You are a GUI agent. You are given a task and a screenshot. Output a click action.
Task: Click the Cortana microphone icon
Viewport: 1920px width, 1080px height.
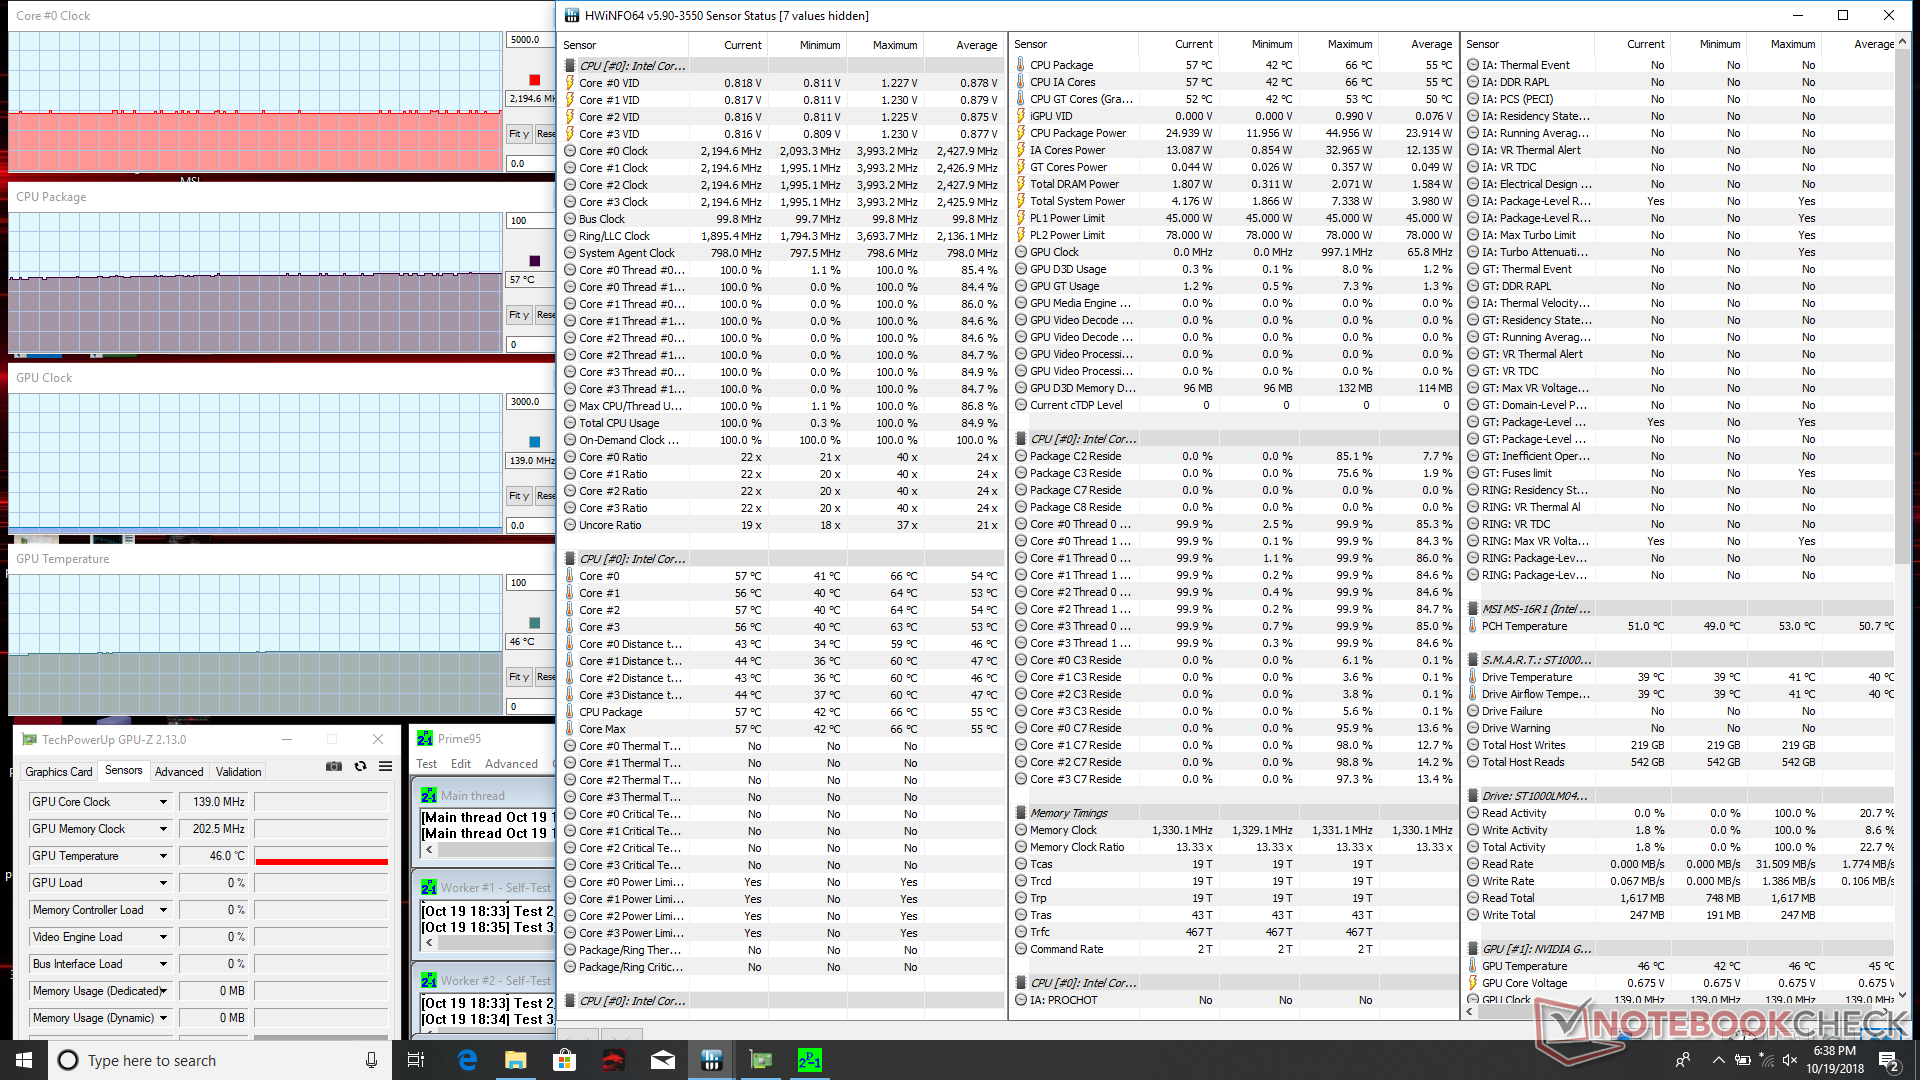point(371,1060)
